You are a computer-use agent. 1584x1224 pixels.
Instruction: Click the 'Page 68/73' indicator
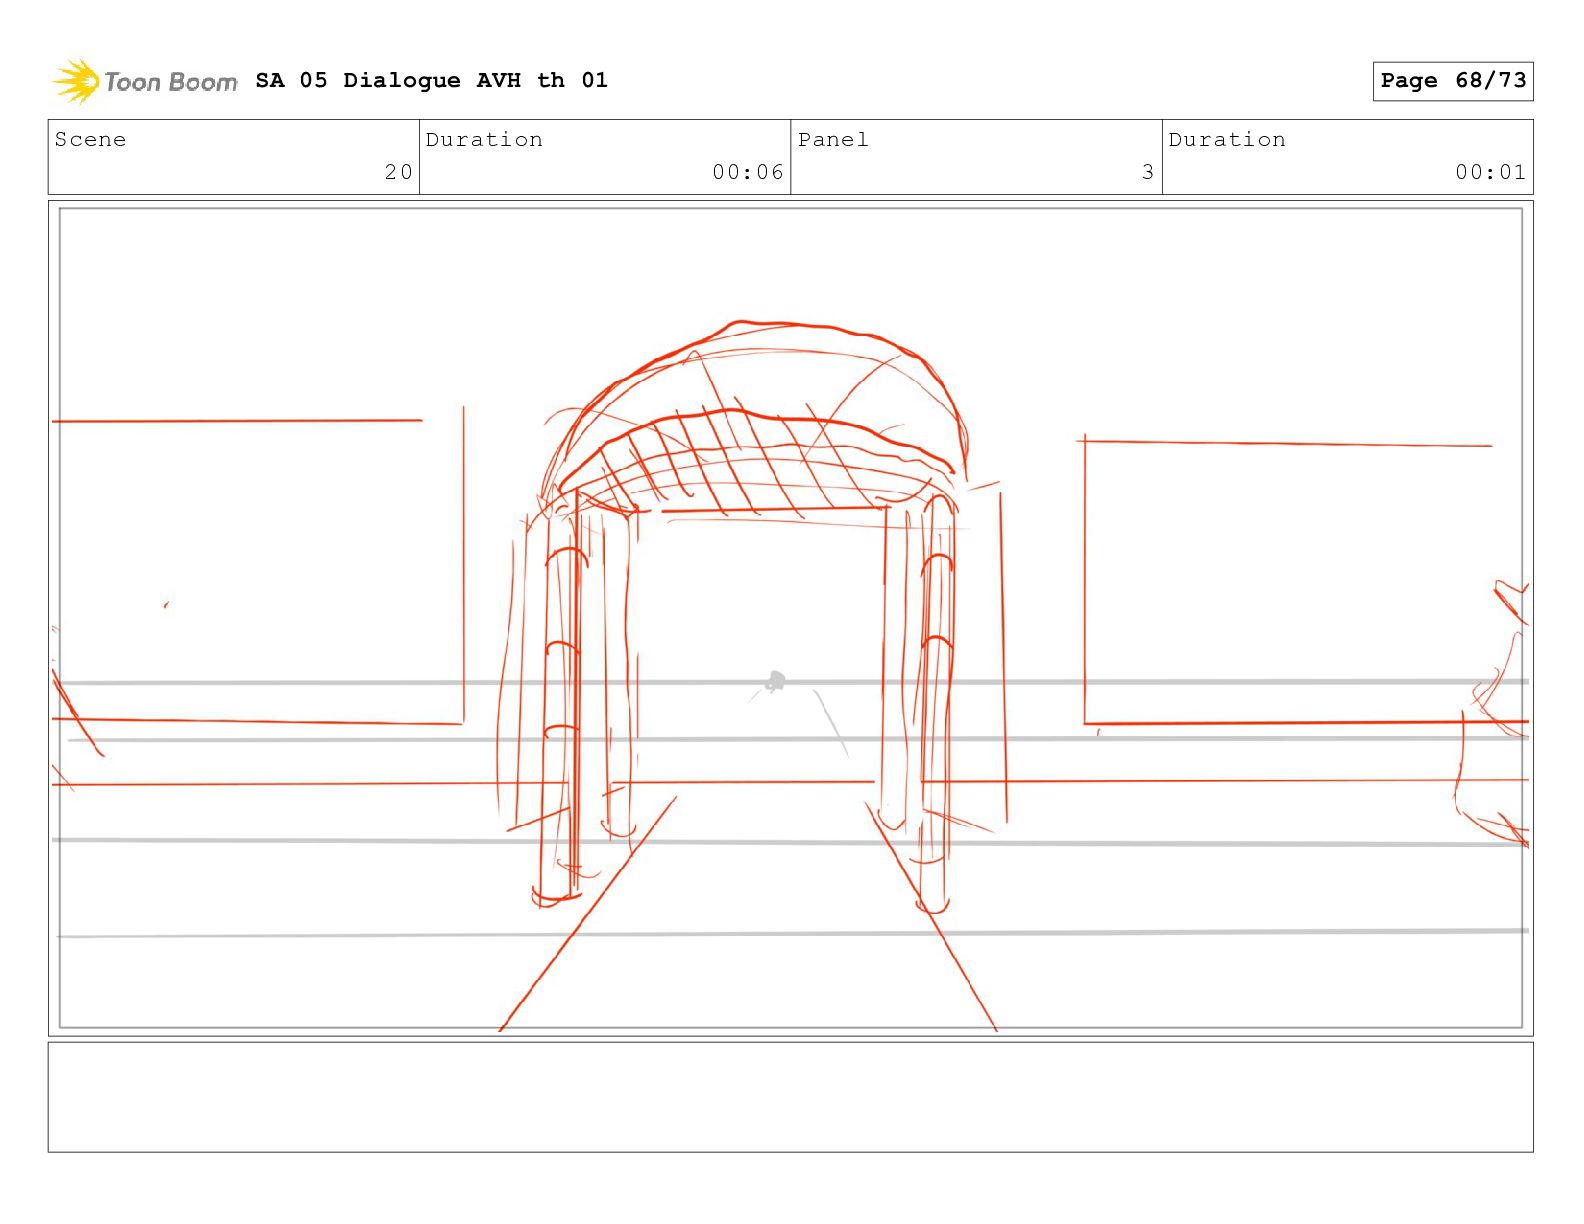(1452, 81)
